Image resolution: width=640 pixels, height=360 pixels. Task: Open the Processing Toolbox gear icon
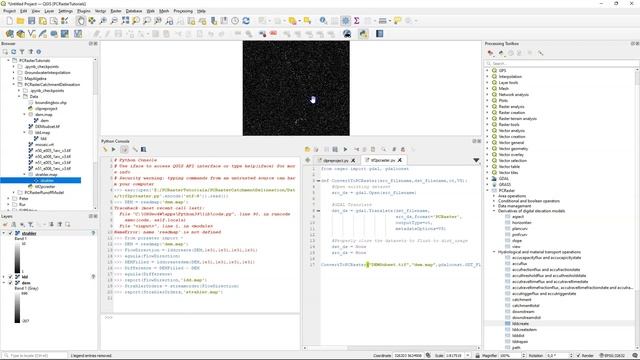[345, 21]
